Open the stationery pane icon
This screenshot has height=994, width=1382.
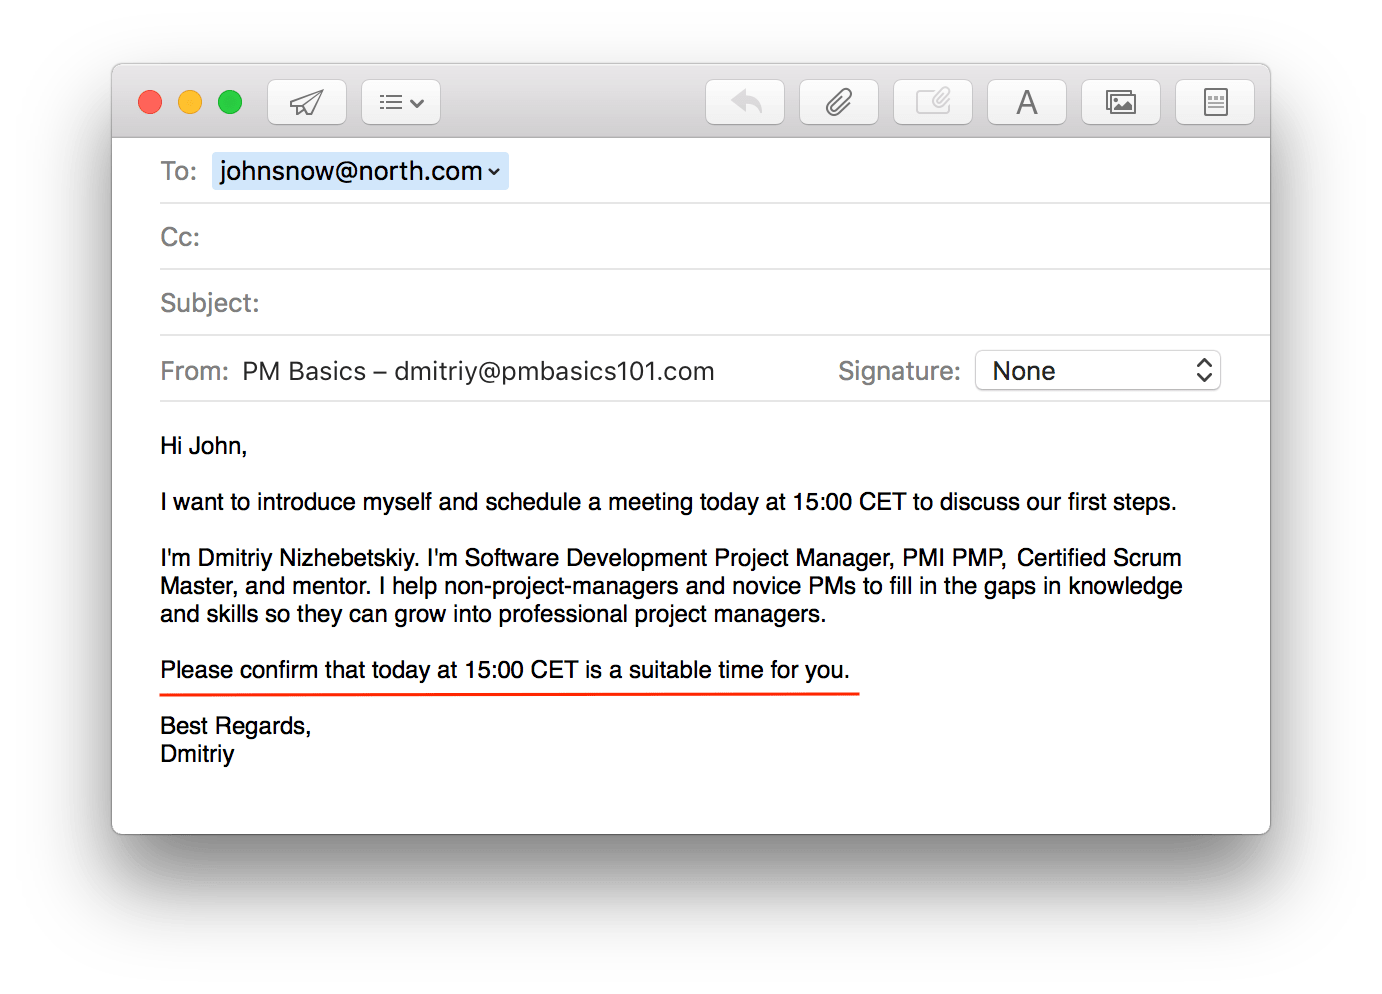click(1215, 102)
